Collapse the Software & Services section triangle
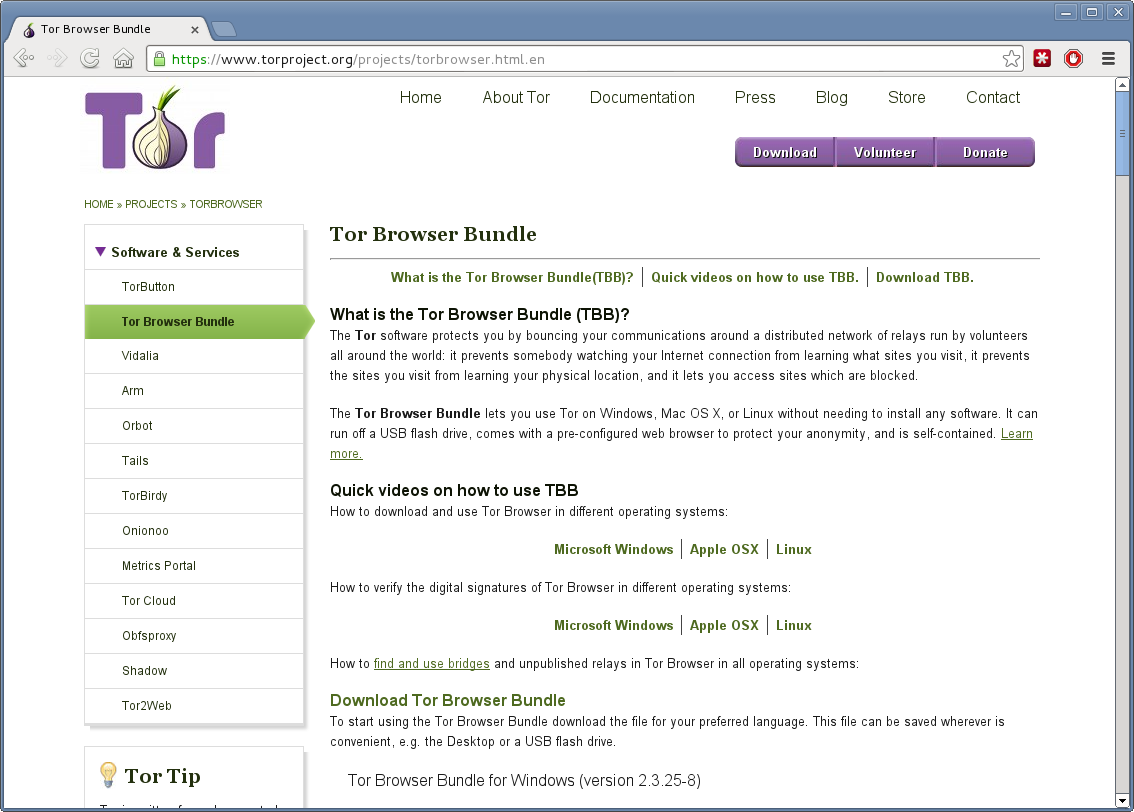1134x812 pixels. pyautogui.click(x=101, y=252)
